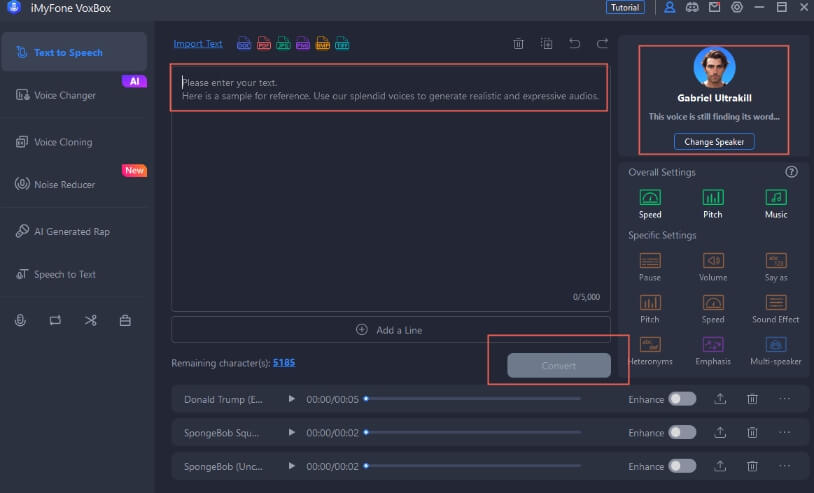Viewport: 814px width, 493px height.
Task: Apply Emphasis setting
Action: click(713, 351)
